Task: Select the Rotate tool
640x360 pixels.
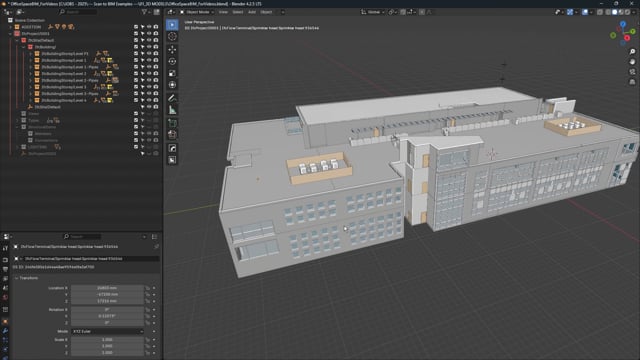Action: (x=172, y=61)
